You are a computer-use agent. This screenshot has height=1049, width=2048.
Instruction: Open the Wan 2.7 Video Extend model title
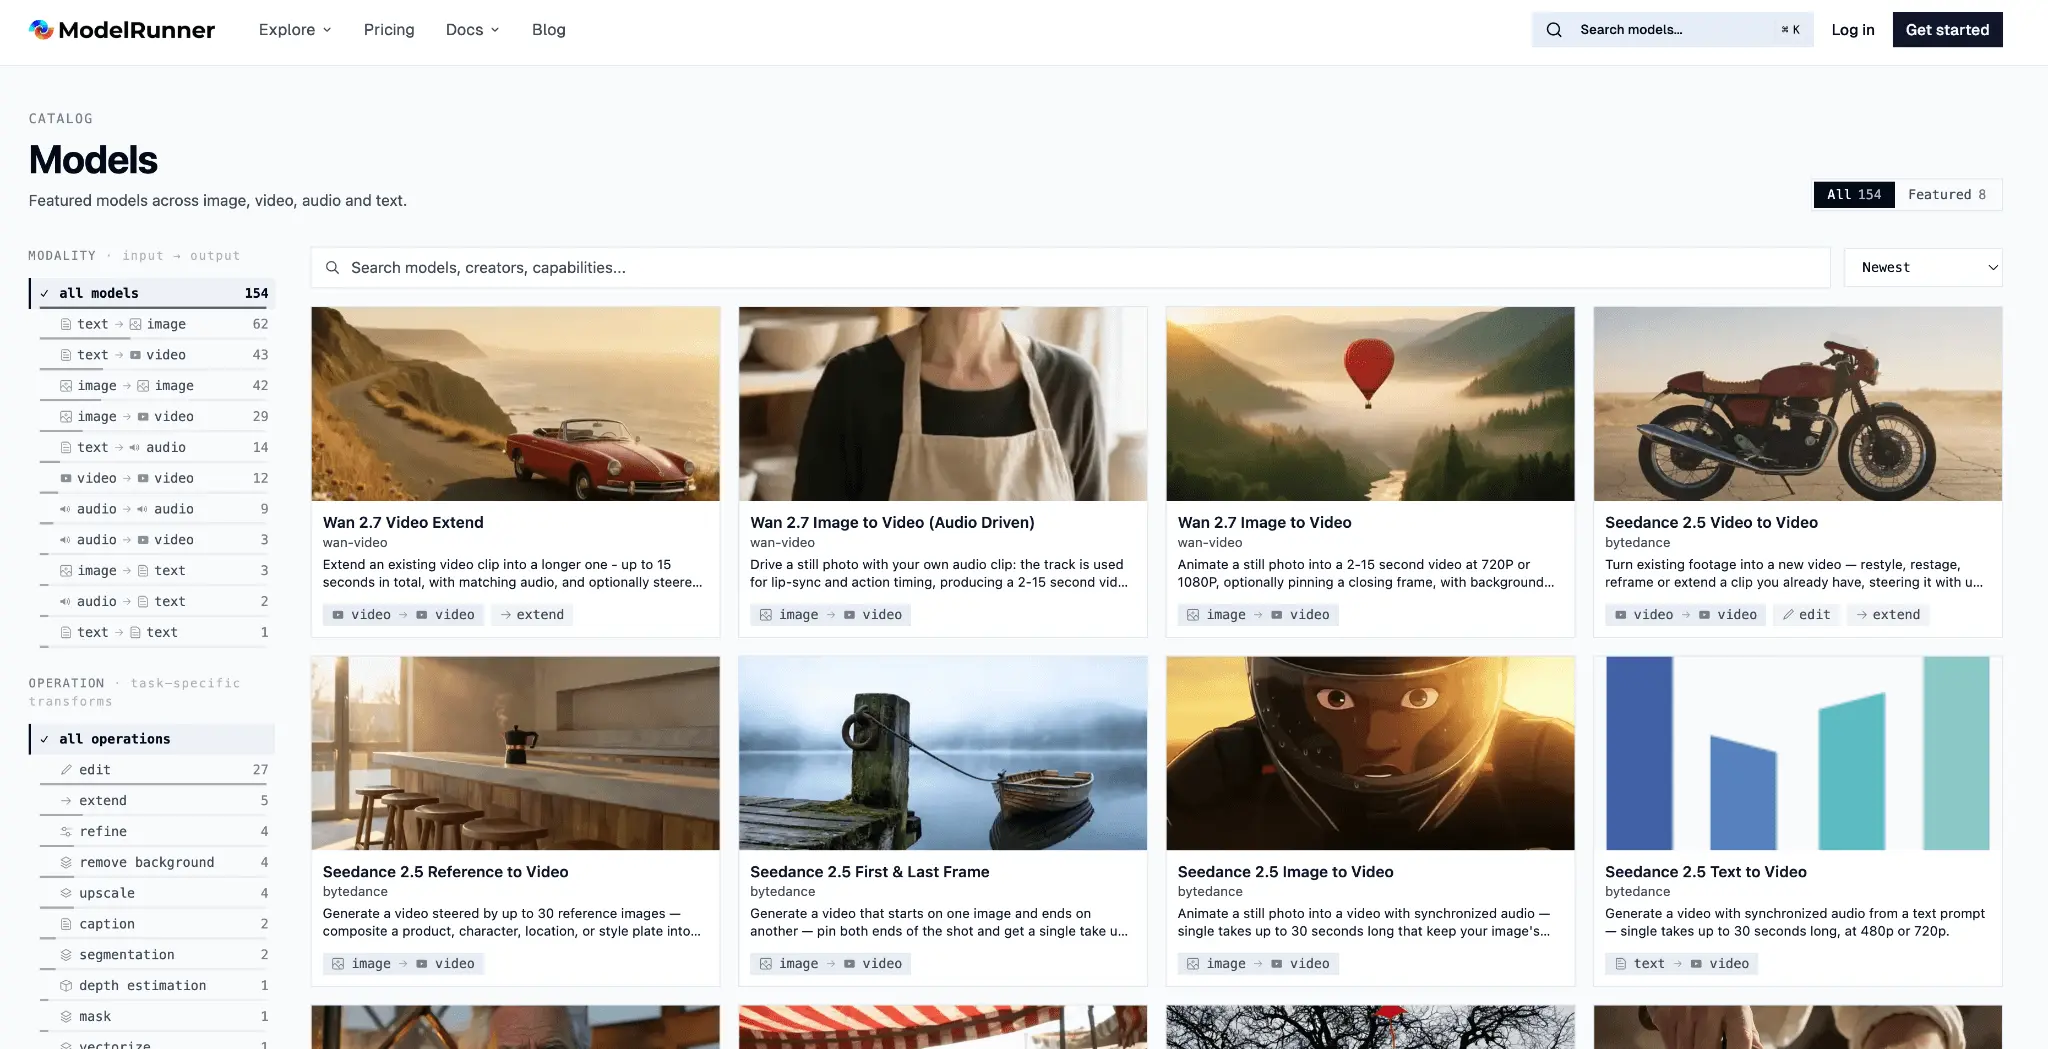click(403, 522)
